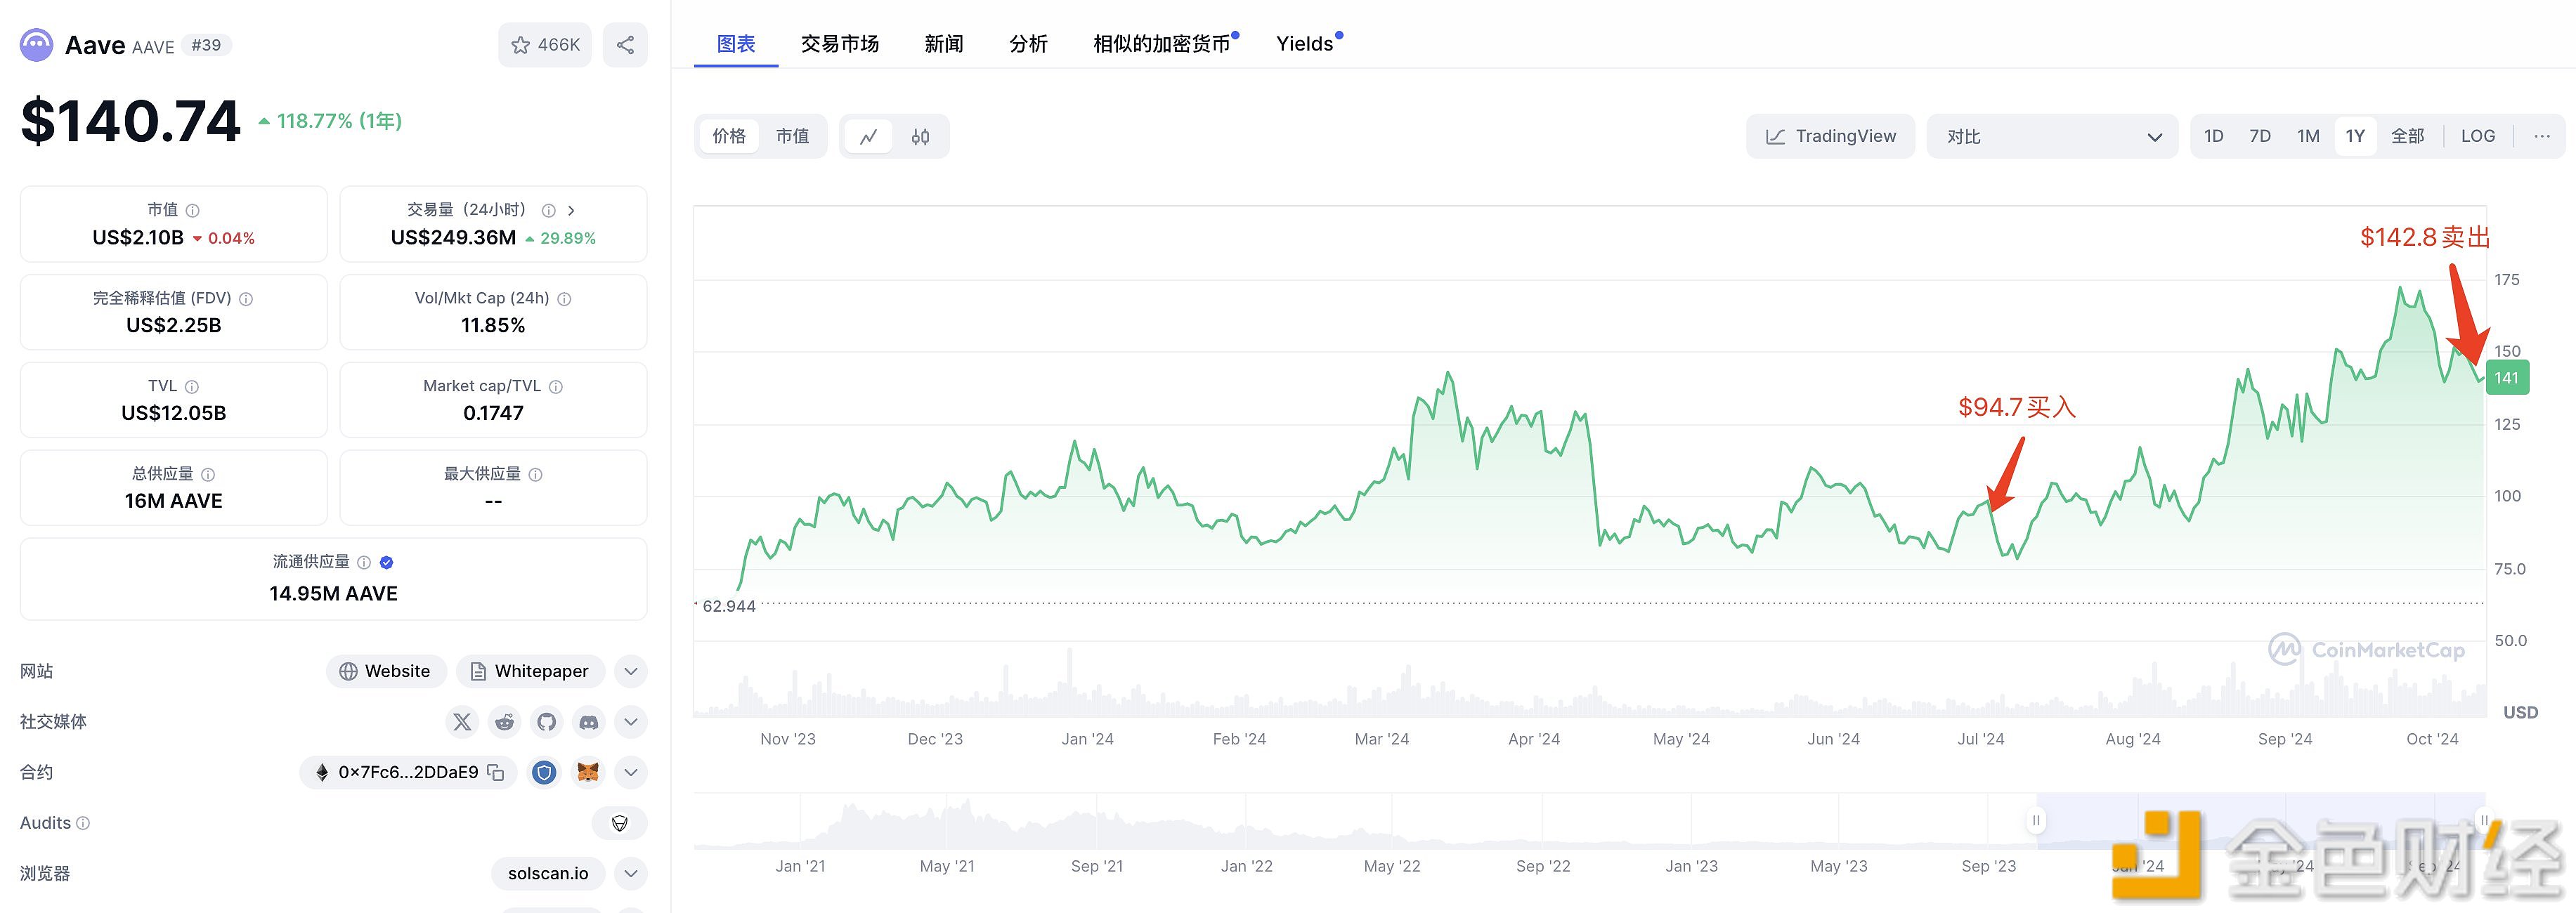Open Discord social link
This screenshot has height=913, width=2576.
[589, 722]
